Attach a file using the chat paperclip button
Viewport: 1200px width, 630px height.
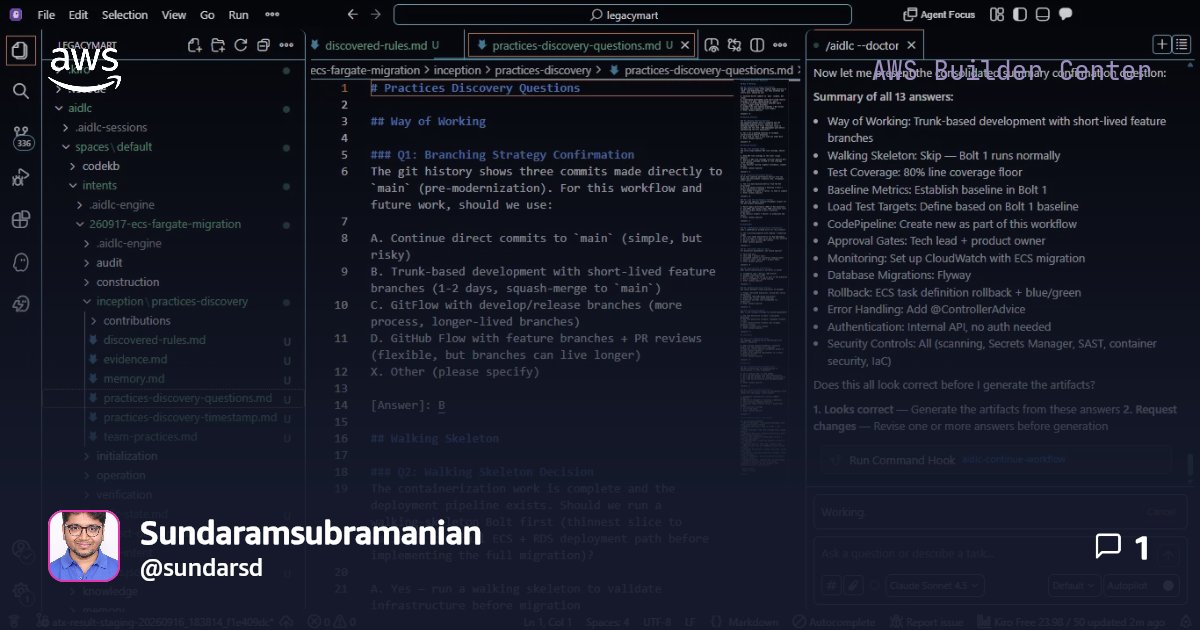tap(853, 586)
